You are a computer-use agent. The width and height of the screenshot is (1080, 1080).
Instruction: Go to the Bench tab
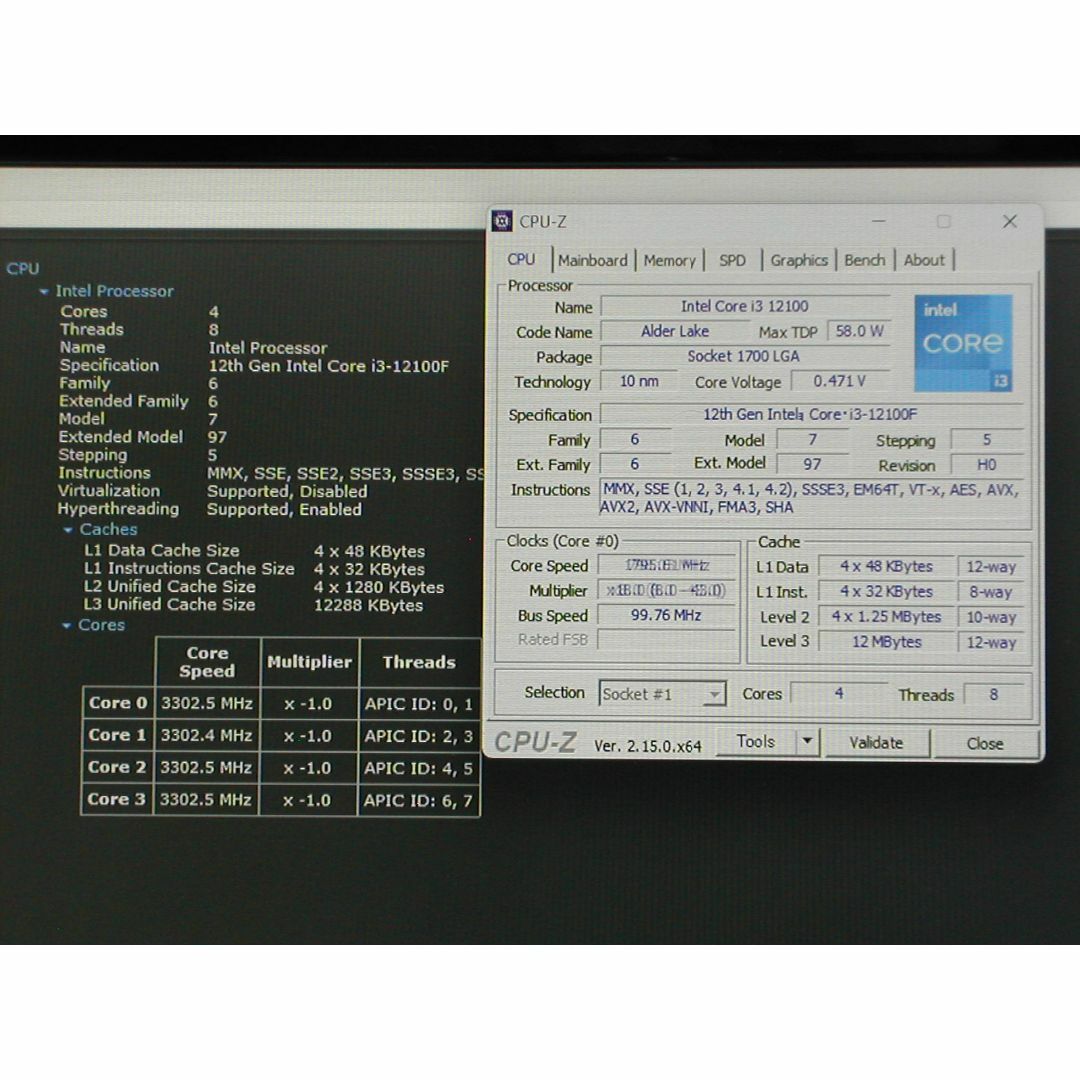tap(864, 260)
